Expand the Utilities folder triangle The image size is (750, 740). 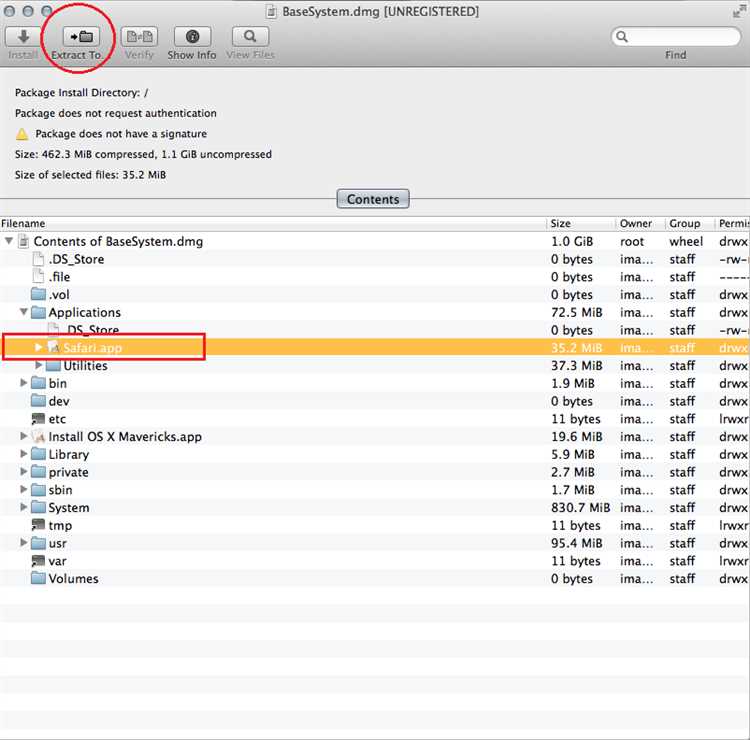click(x=38, y=365)
